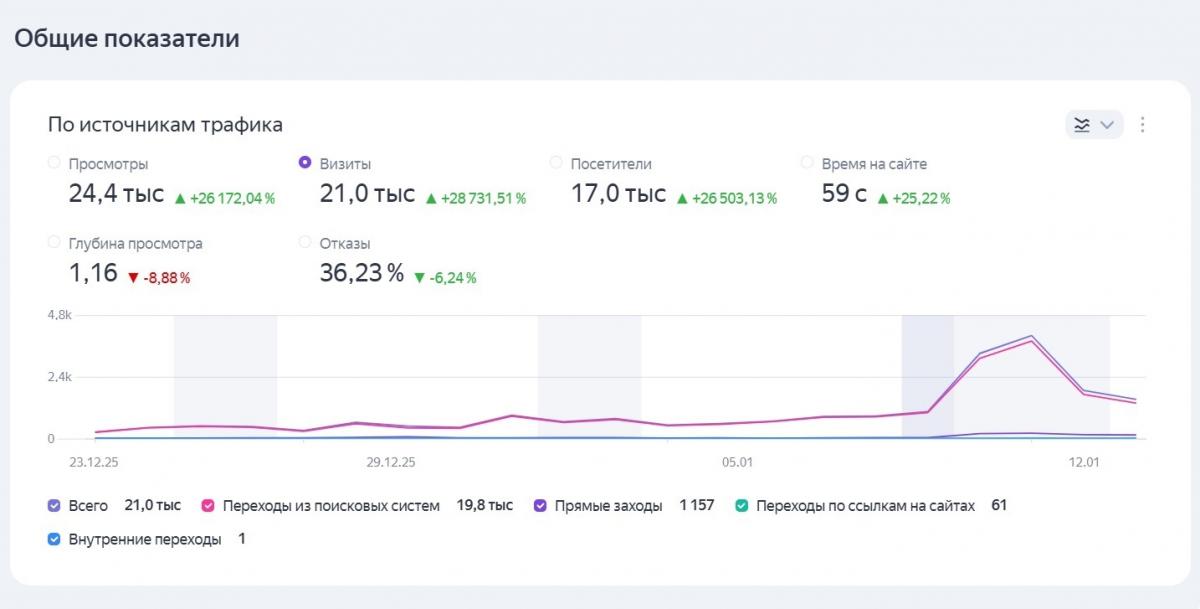Toggle the Всего series checkbox
This screenshot has width=1200, height=609.
55,506
